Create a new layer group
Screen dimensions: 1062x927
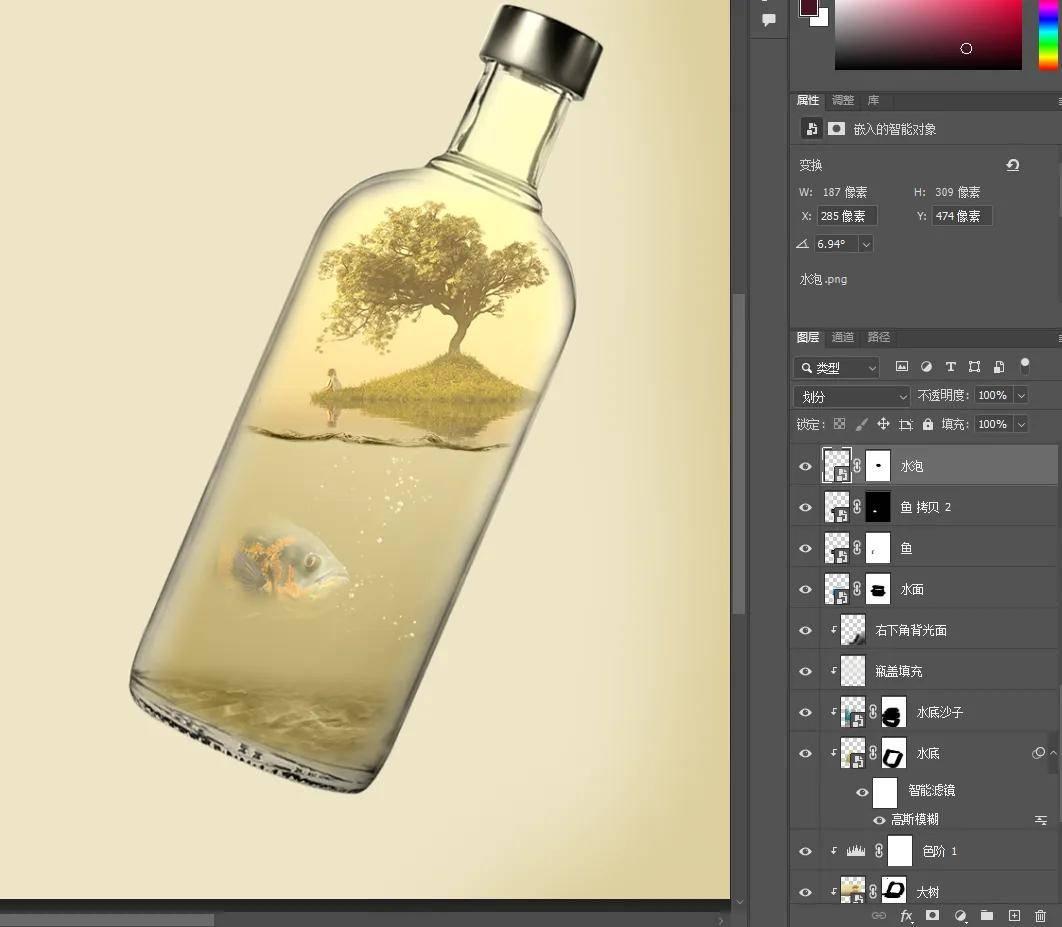pos(986,915)
